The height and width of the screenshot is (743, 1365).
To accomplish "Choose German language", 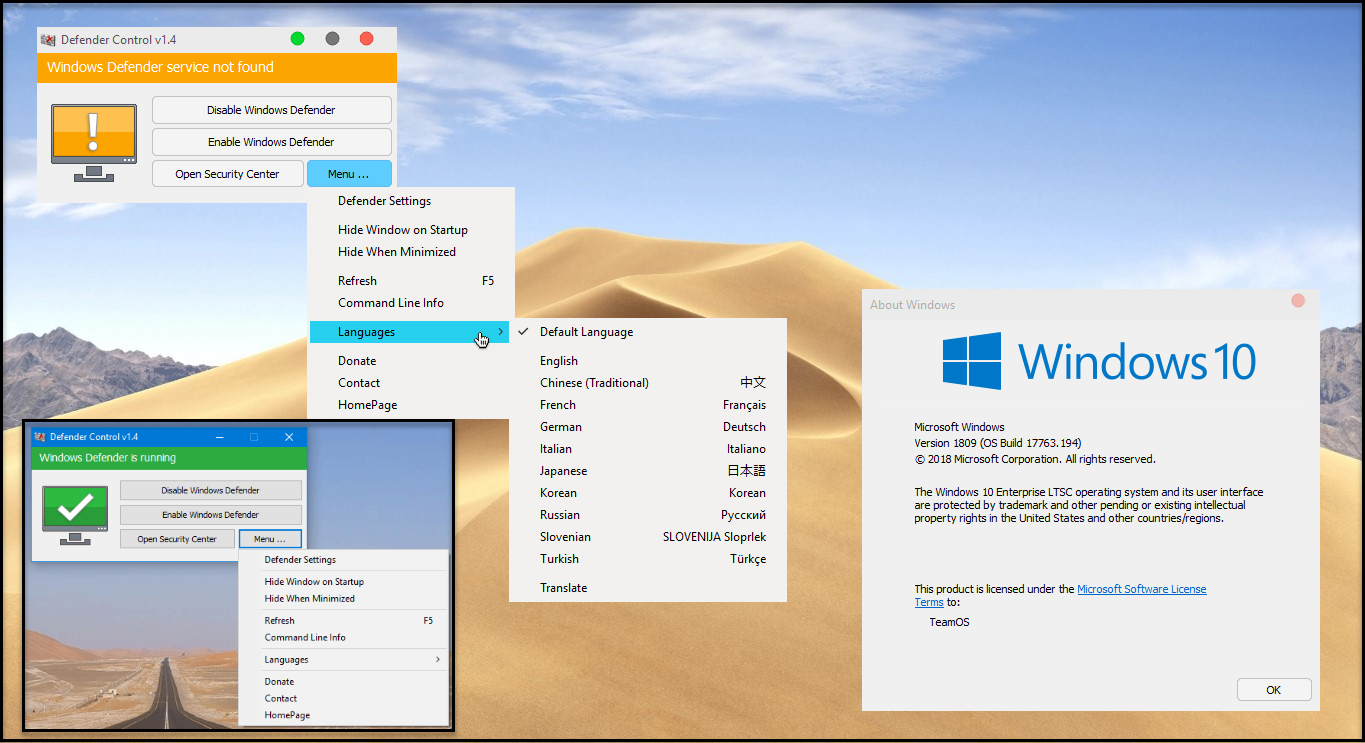I will [x=648, y=427].
